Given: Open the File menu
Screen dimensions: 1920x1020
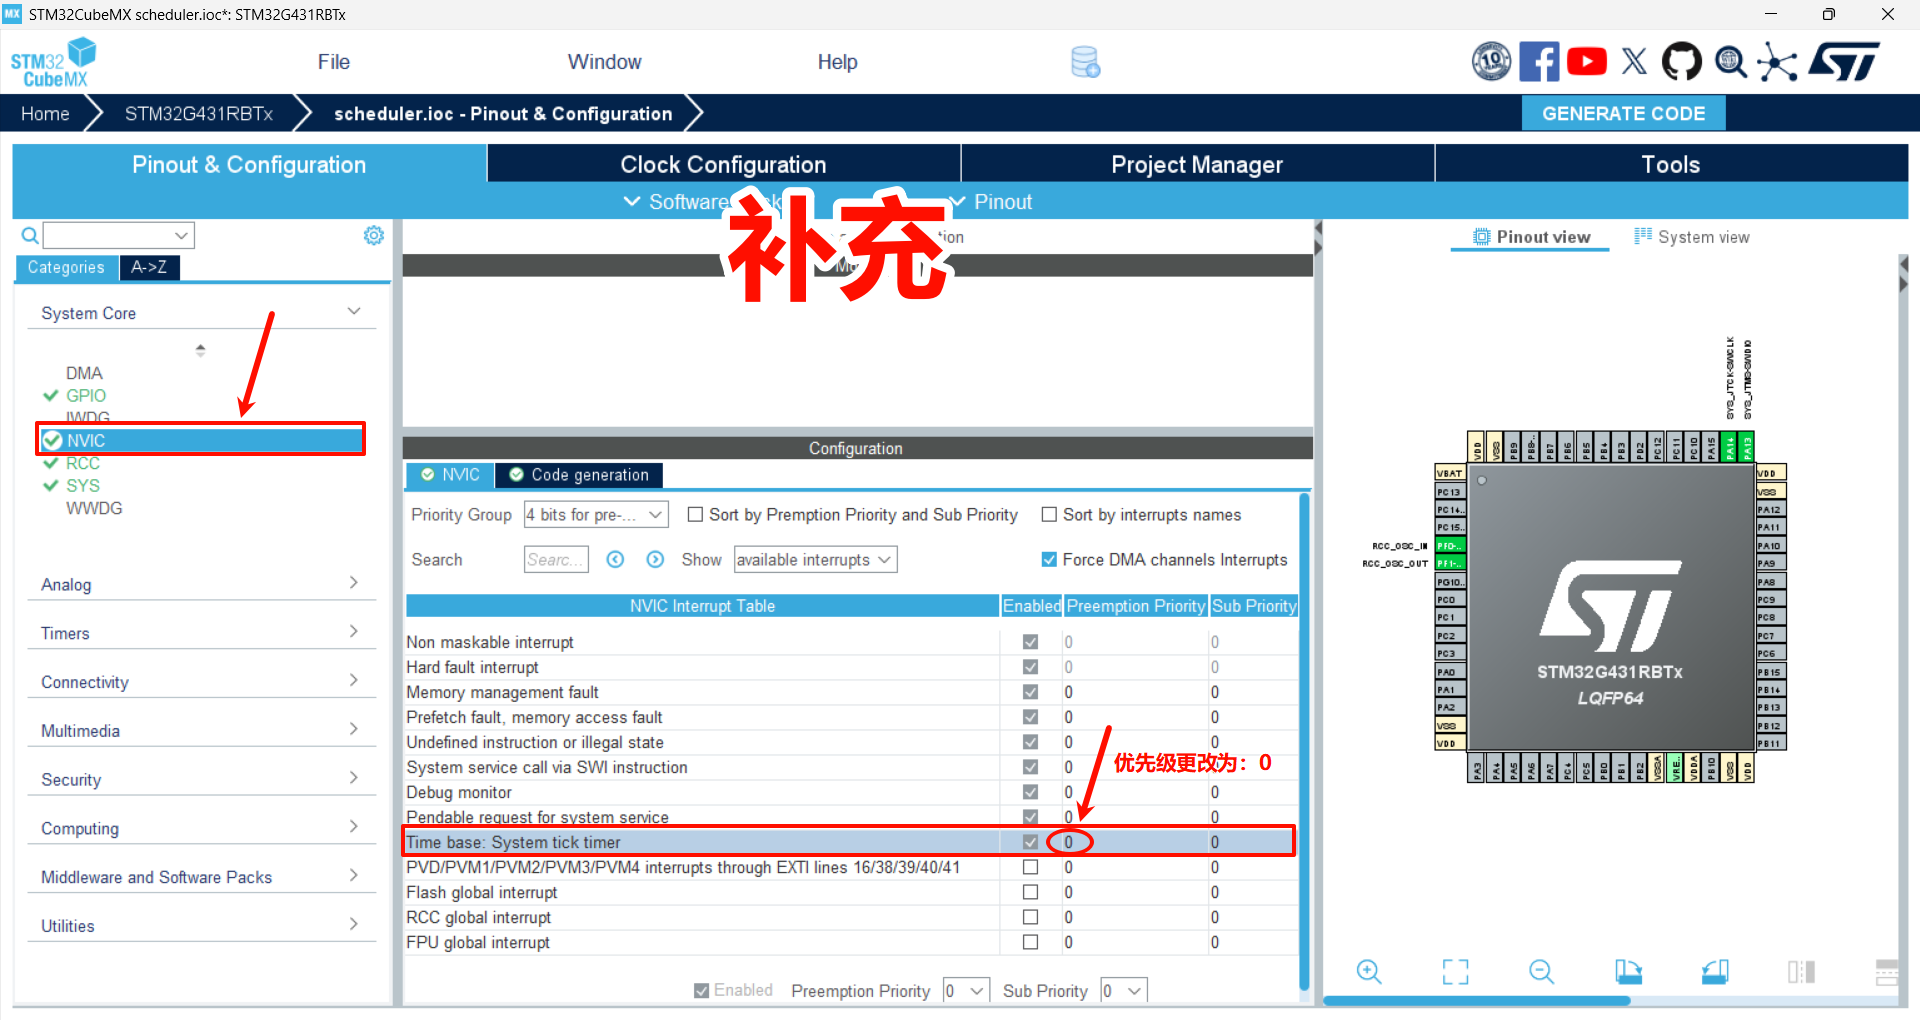Looking at the screenshot, I should (334, 62).
